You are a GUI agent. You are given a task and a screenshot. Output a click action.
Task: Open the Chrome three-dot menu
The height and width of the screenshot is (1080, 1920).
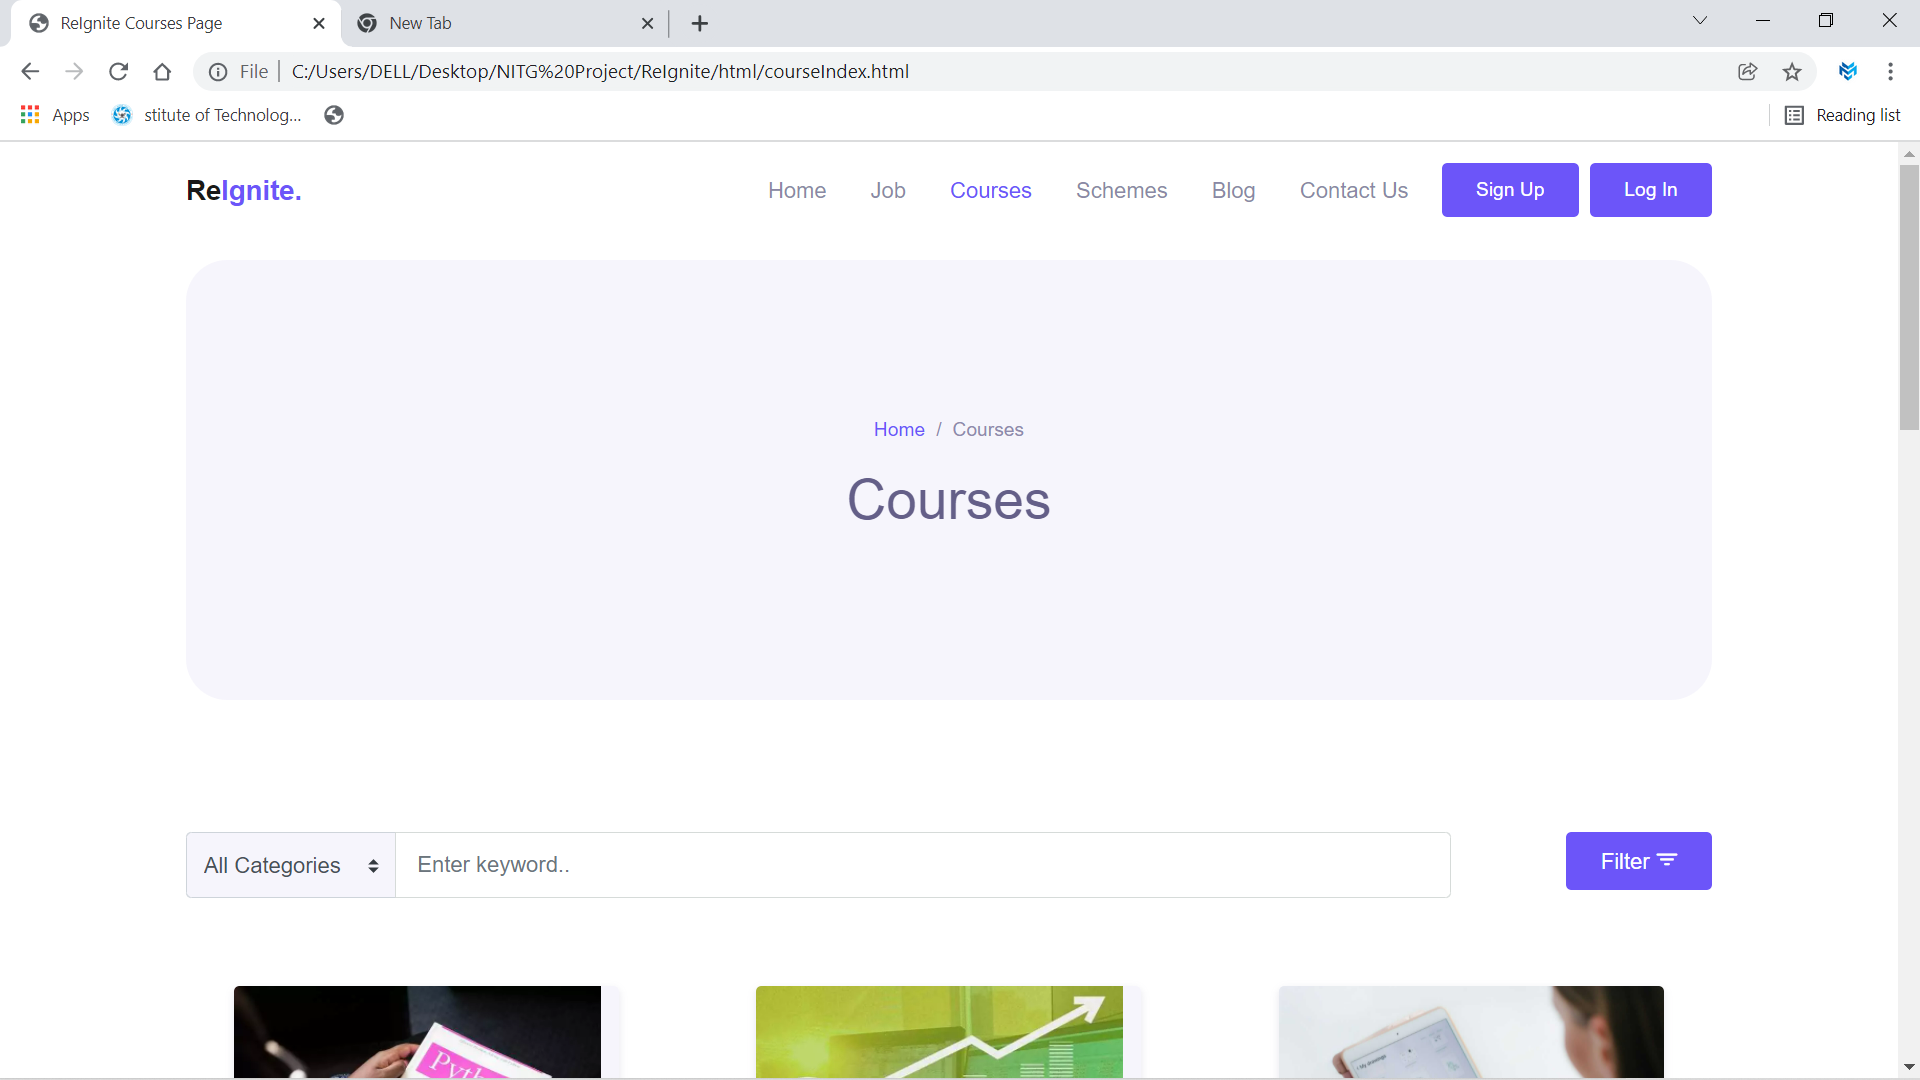tap(1890, 72)
